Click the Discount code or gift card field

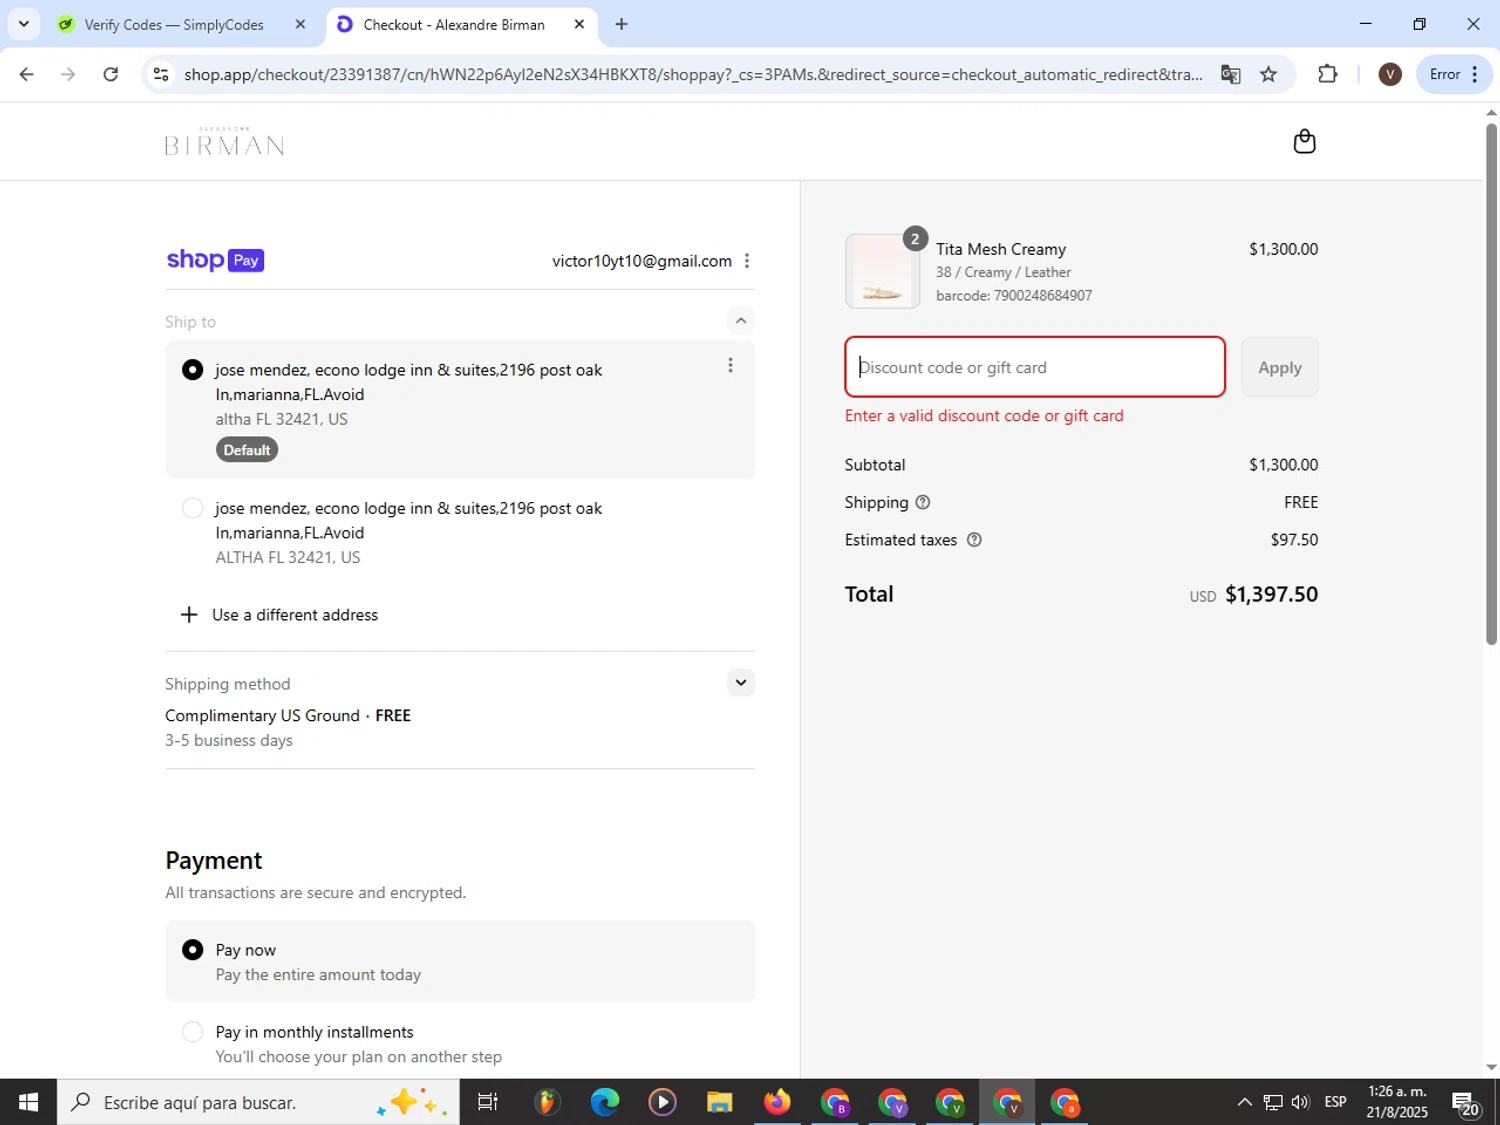coord(1035,367)
